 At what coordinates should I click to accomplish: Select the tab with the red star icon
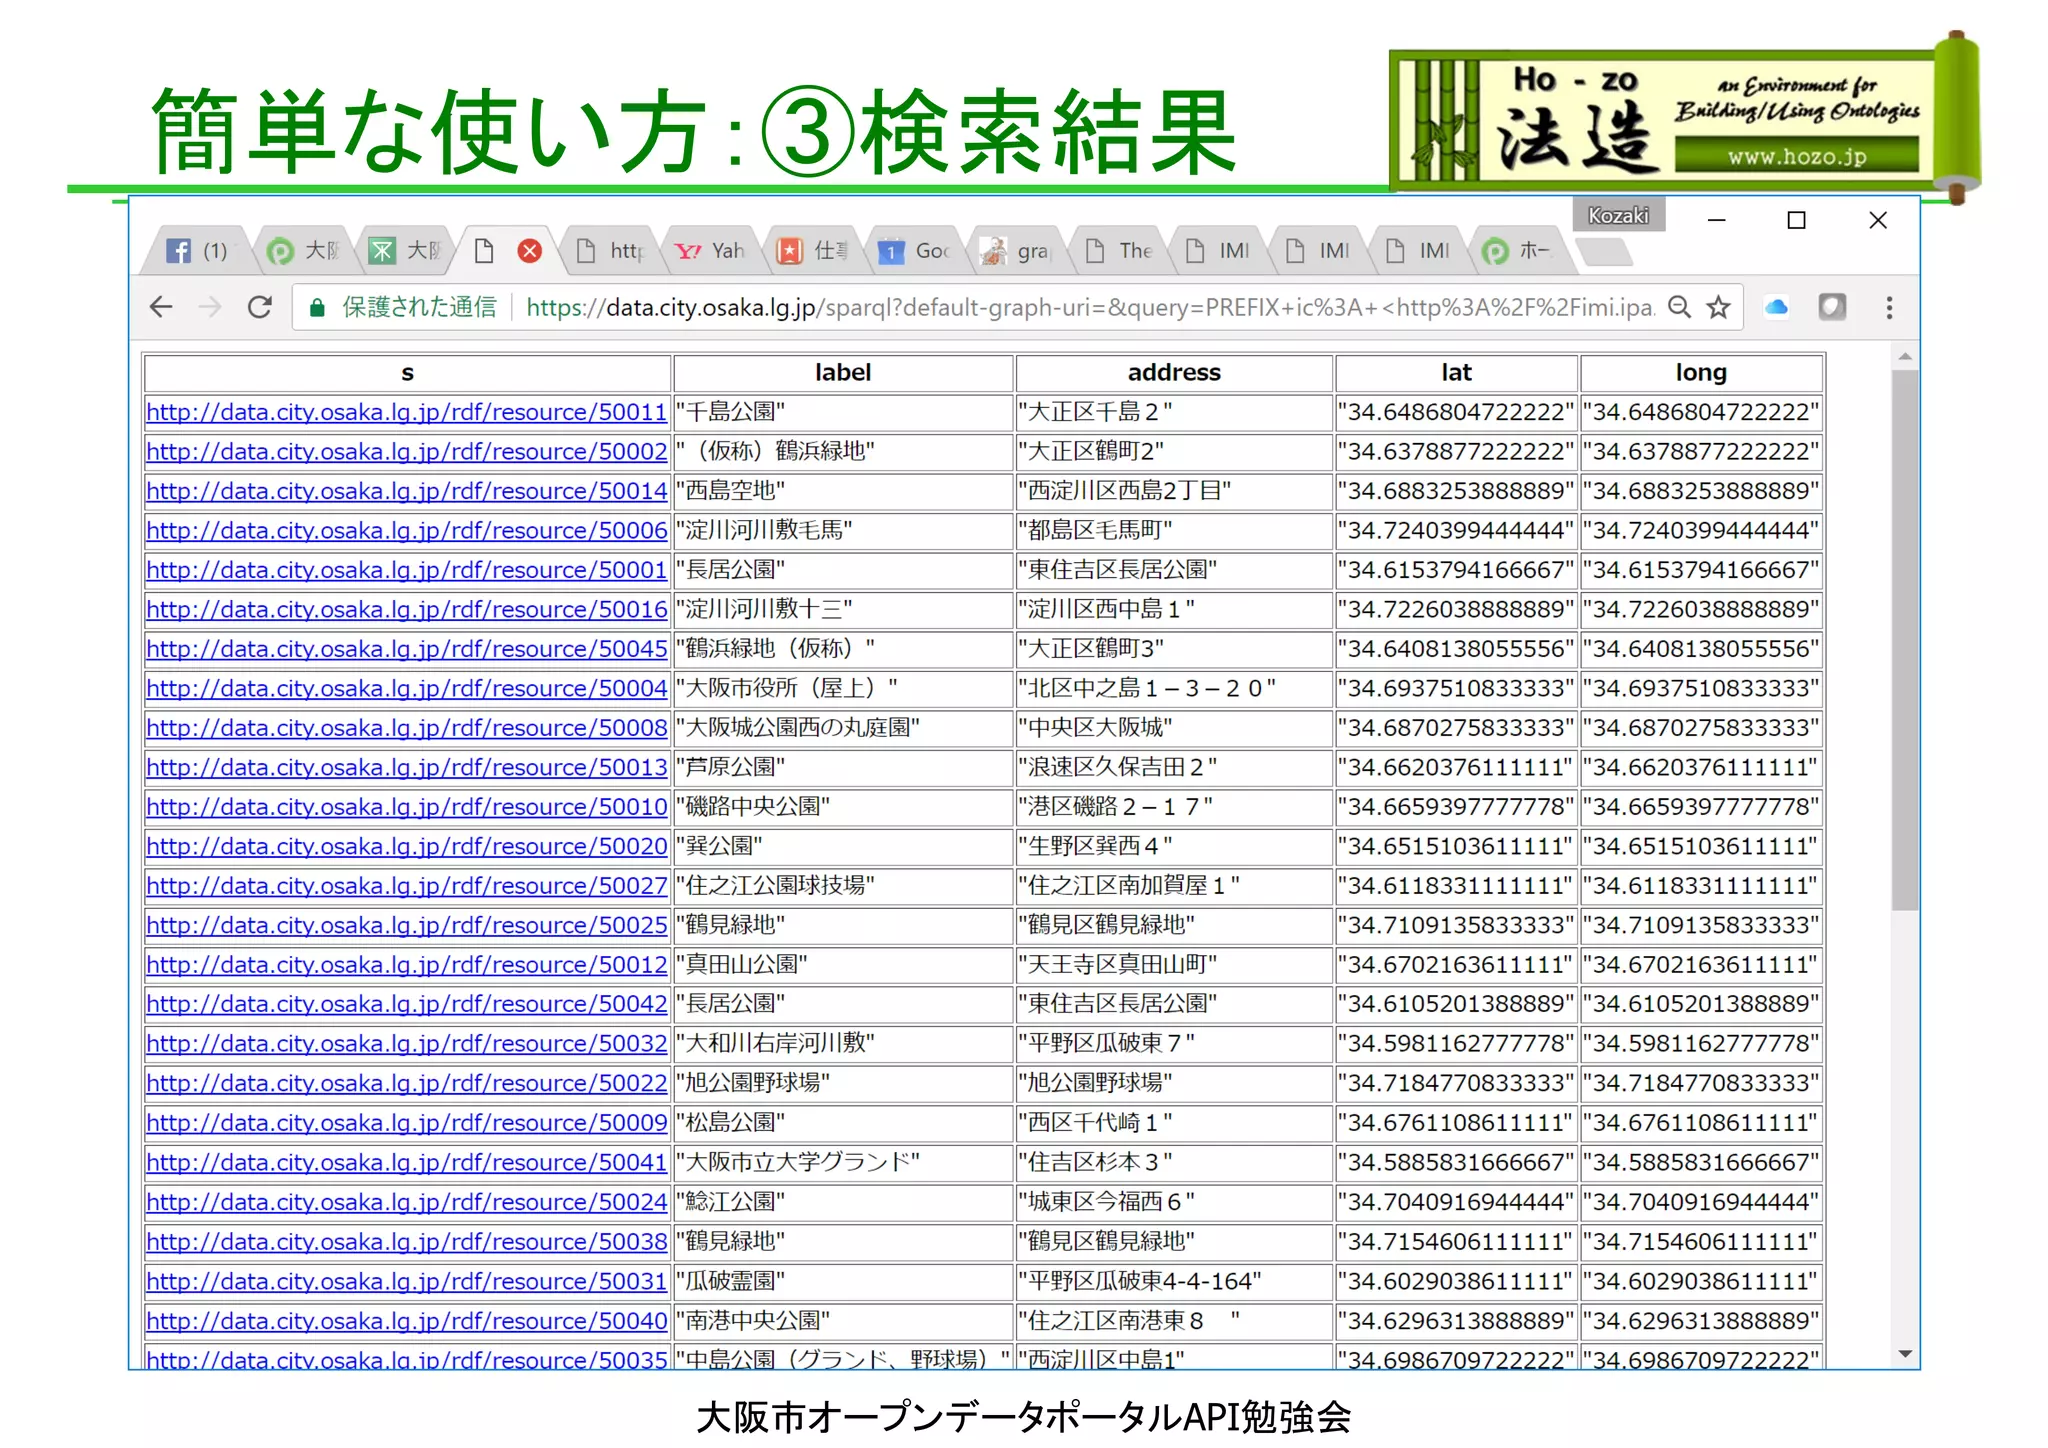tap(812, 251)
